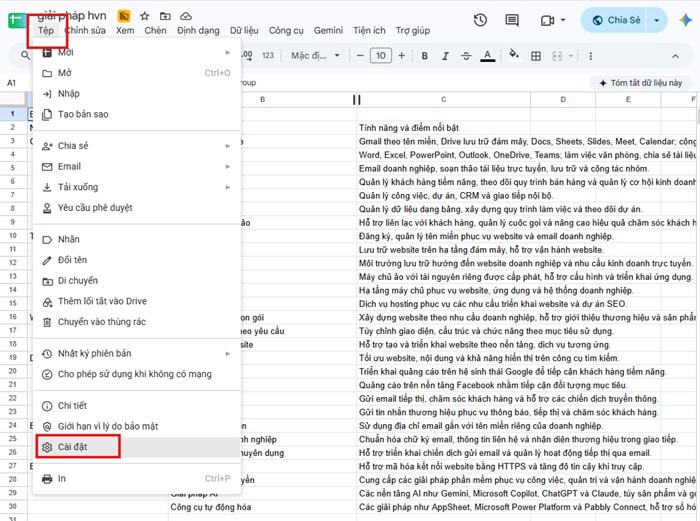Open the text color picker

(488, 56)
